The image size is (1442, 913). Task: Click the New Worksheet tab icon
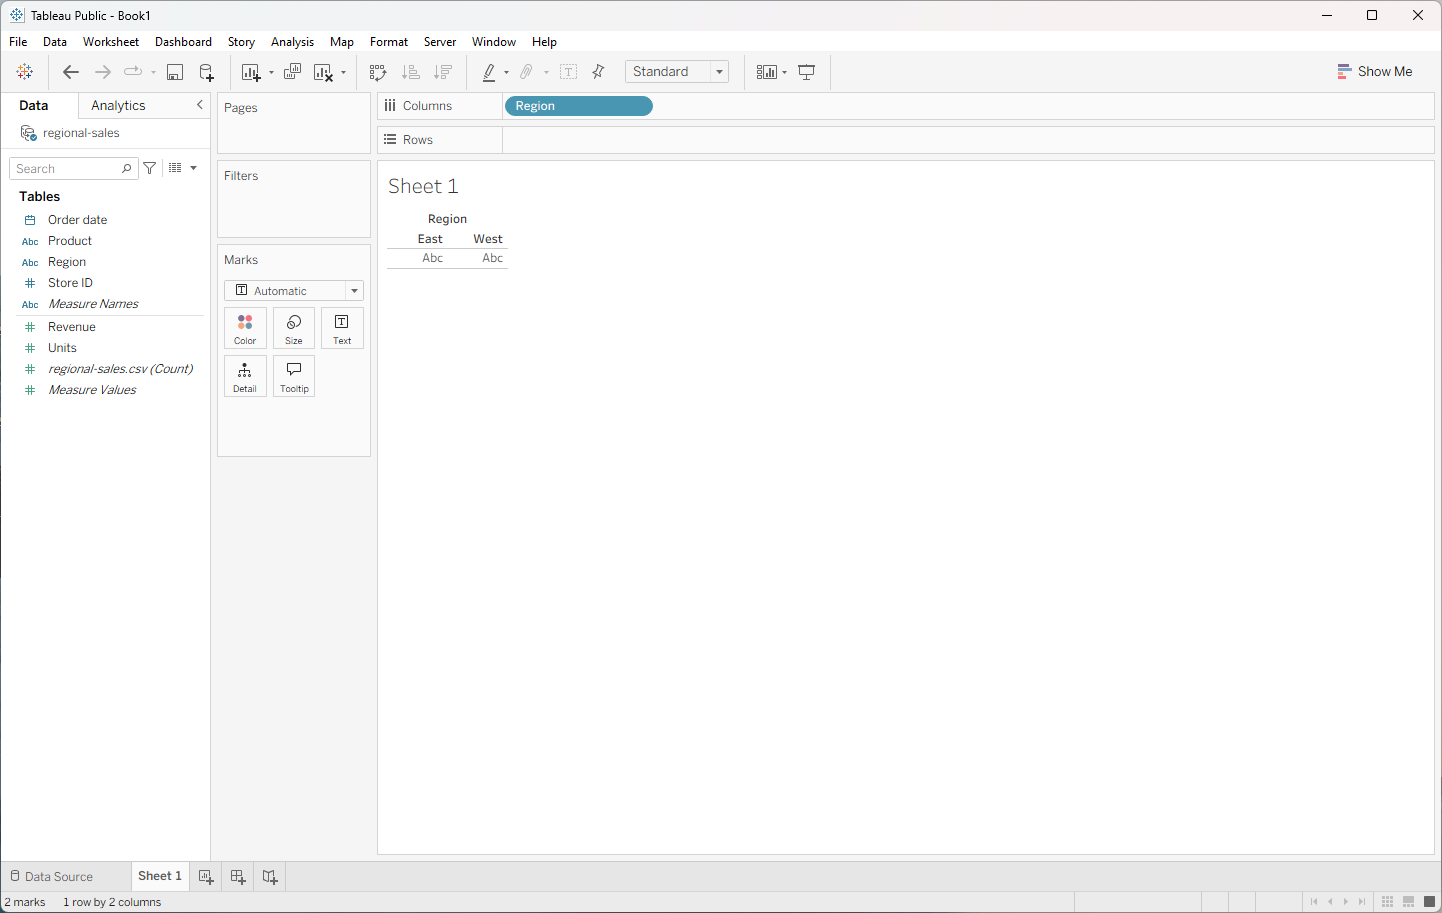click(x=206, y=876)
